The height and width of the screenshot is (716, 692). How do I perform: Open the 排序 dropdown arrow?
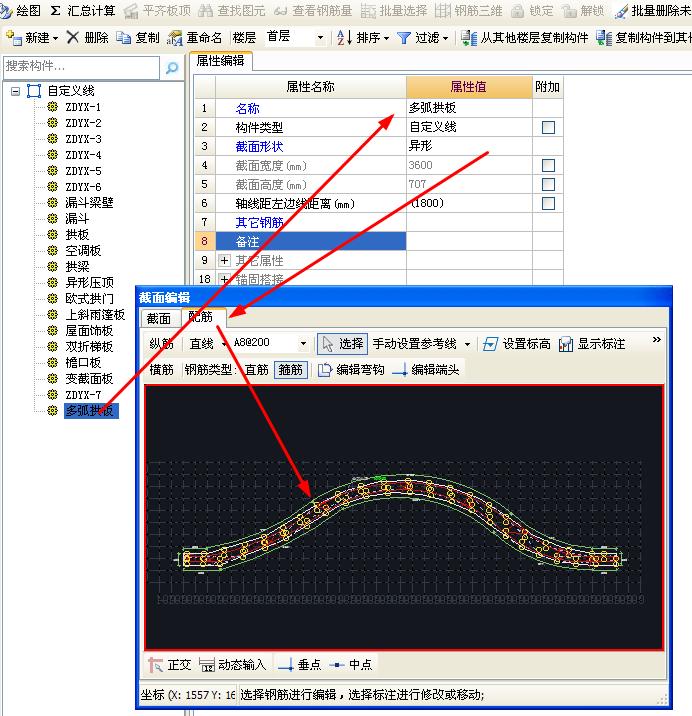click(x=386, y=38)
